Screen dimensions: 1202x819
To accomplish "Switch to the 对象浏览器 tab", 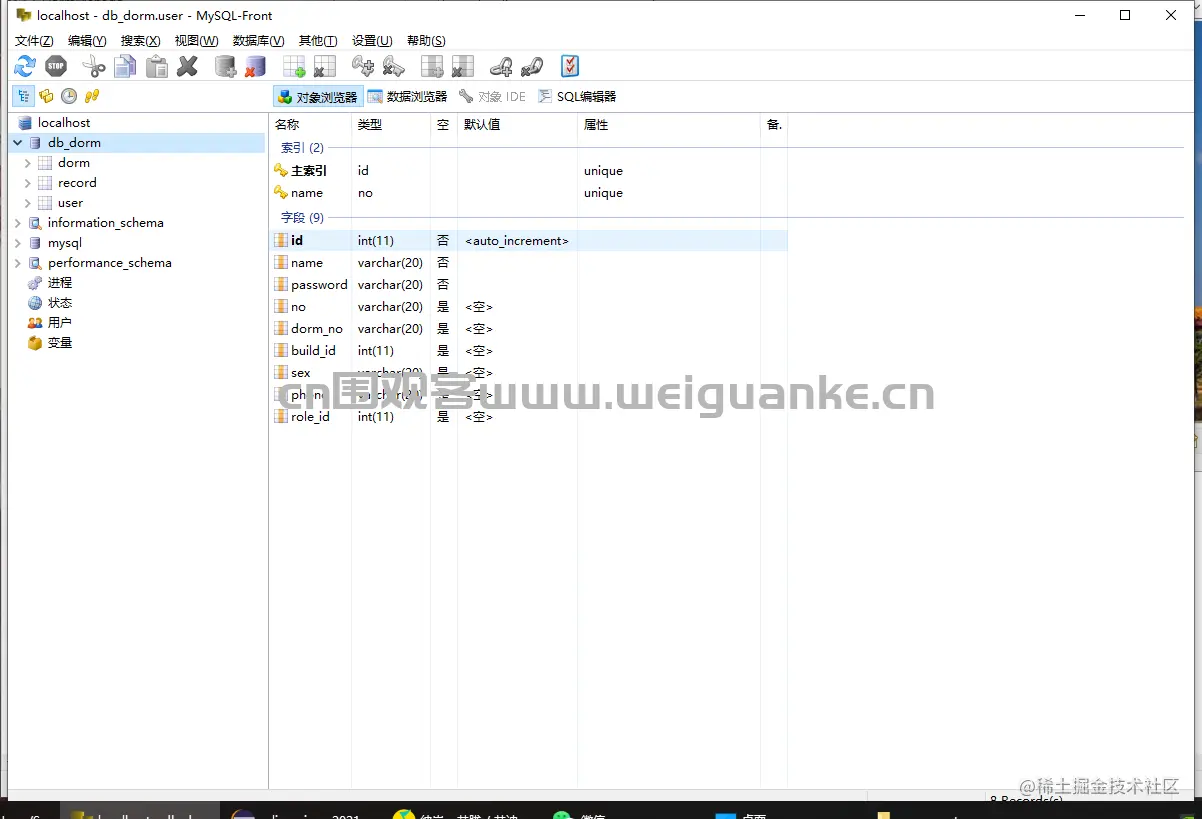I will tap(317, 97).
